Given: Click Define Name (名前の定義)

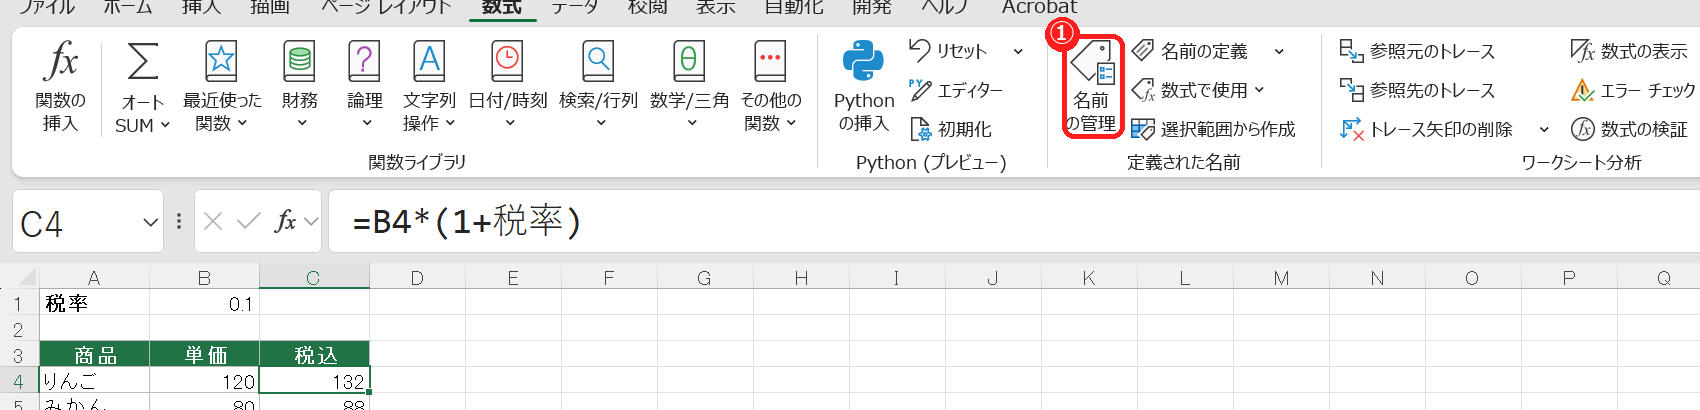Looking at the screenshot, I should (1190, 50).
